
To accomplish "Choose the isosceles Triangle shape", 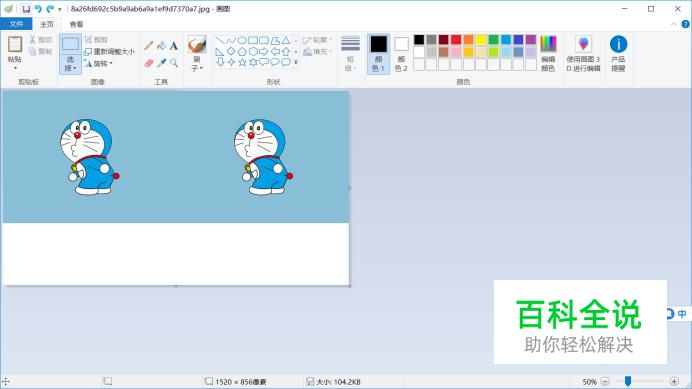I will coord(286,41).
